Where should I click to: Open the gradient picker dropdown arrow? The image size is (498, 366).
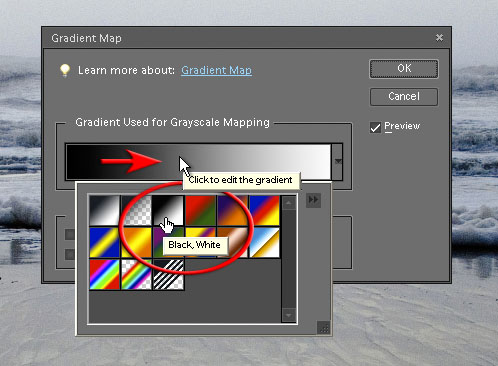point(337,162)
